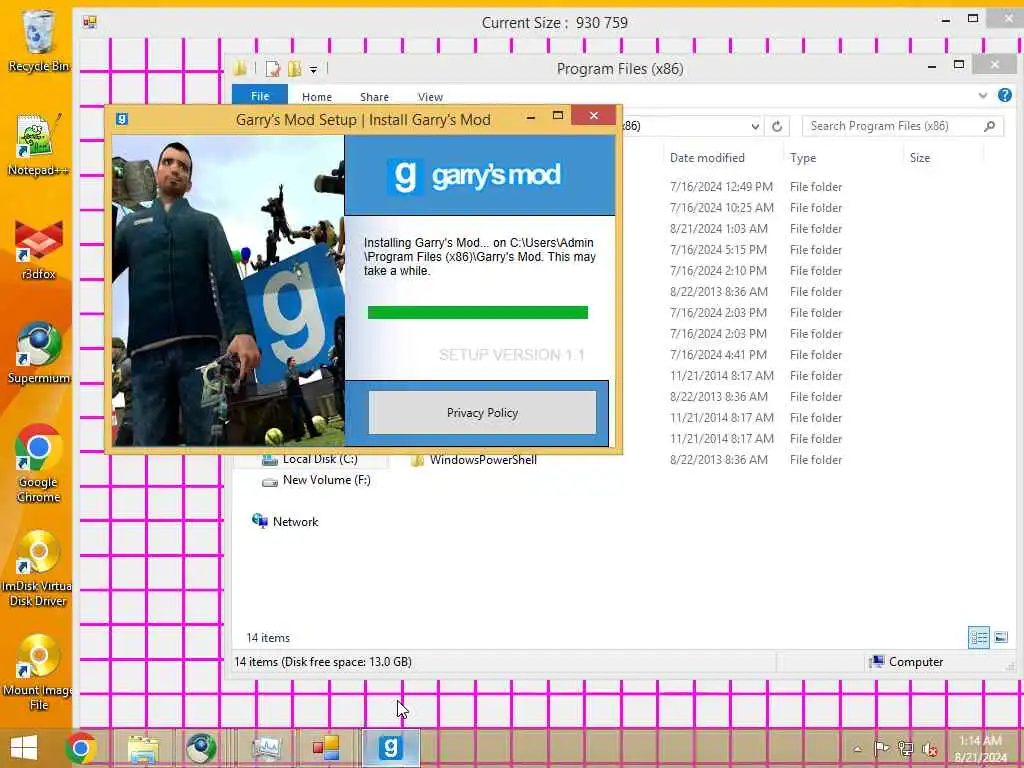Open ImDisk Virtual Disk Driver shortcut
The image size is (1024, 768).
(37, 568)
